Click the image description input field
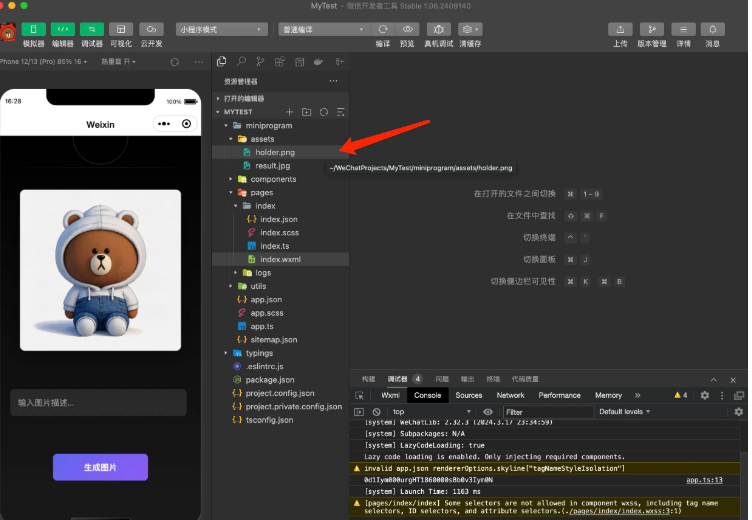 98,402
